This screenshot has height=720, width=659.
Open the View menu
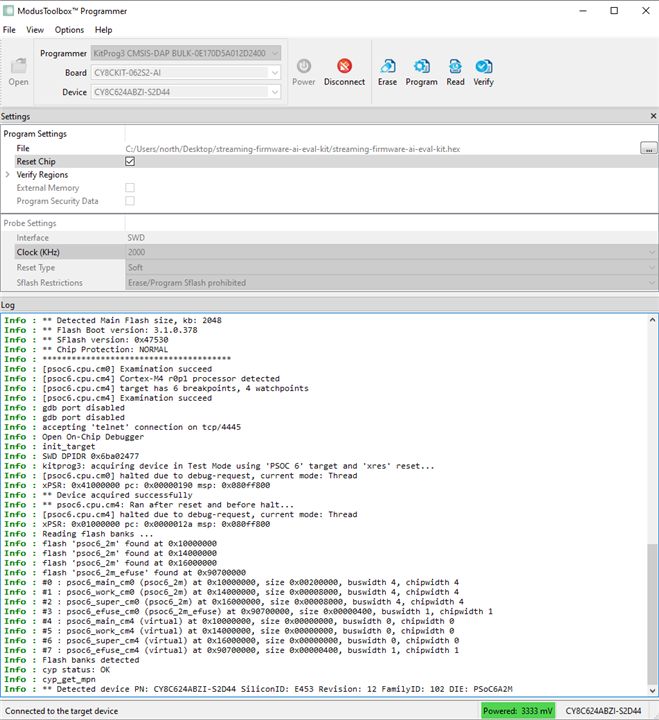tap(35, 30)
